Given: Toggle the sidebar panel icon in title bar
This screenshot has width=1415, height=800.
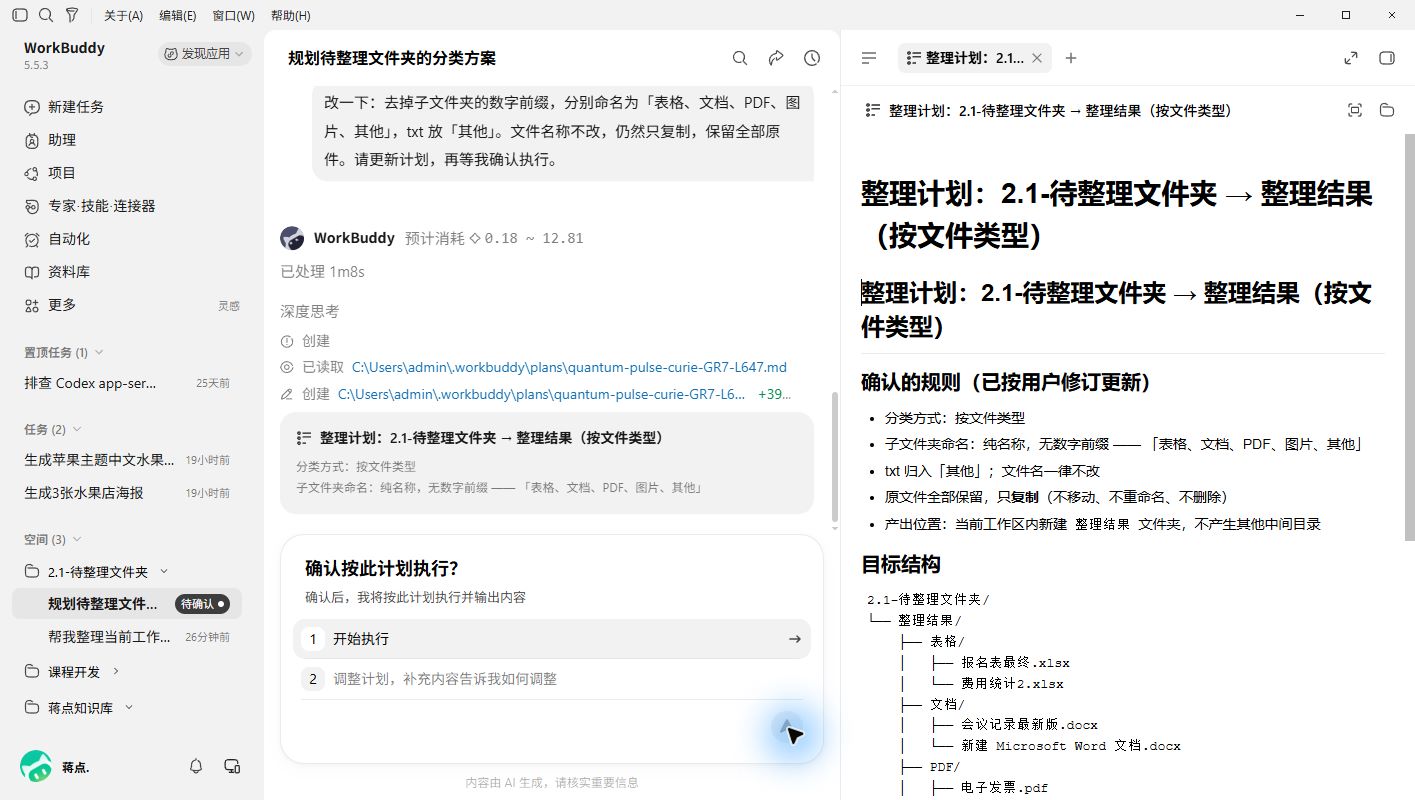Looking at the screenshot, I should (x=20, y=15).
